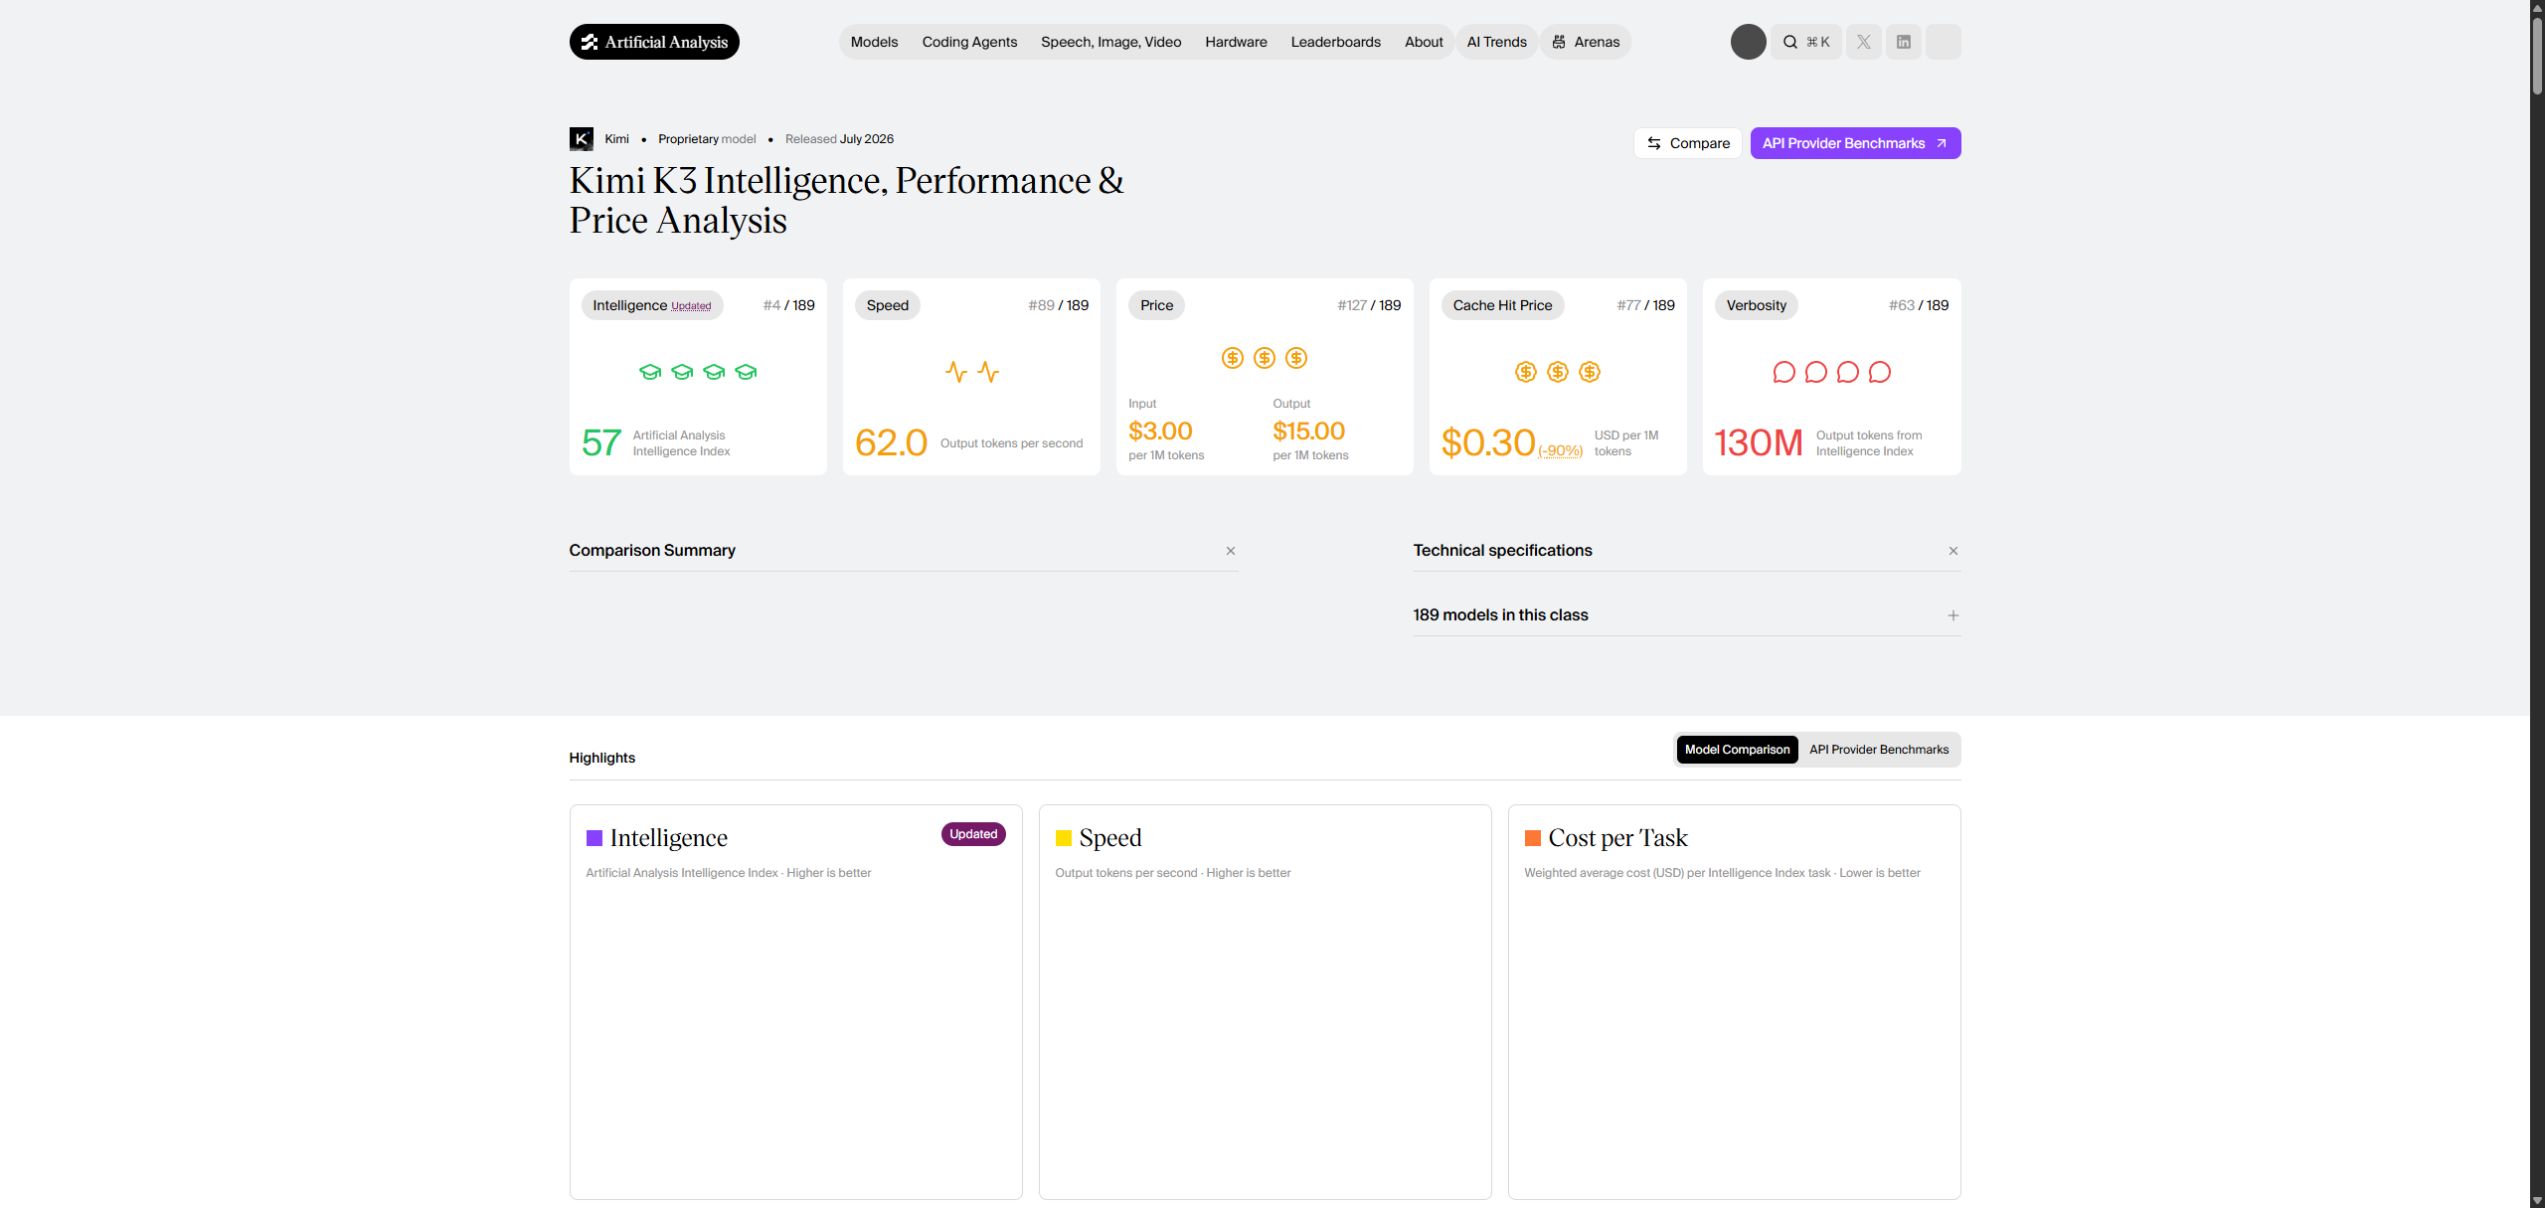Click the Updated badge in Intelligence highlight
The height and width of the screenshot is (1208, 2545).
tap(973, 834)
